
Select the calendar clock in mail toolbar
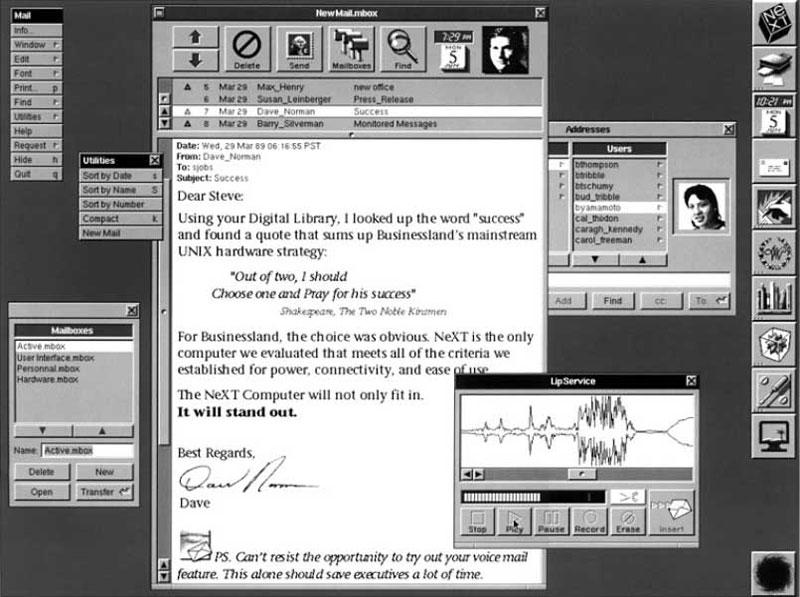[454, 50]
